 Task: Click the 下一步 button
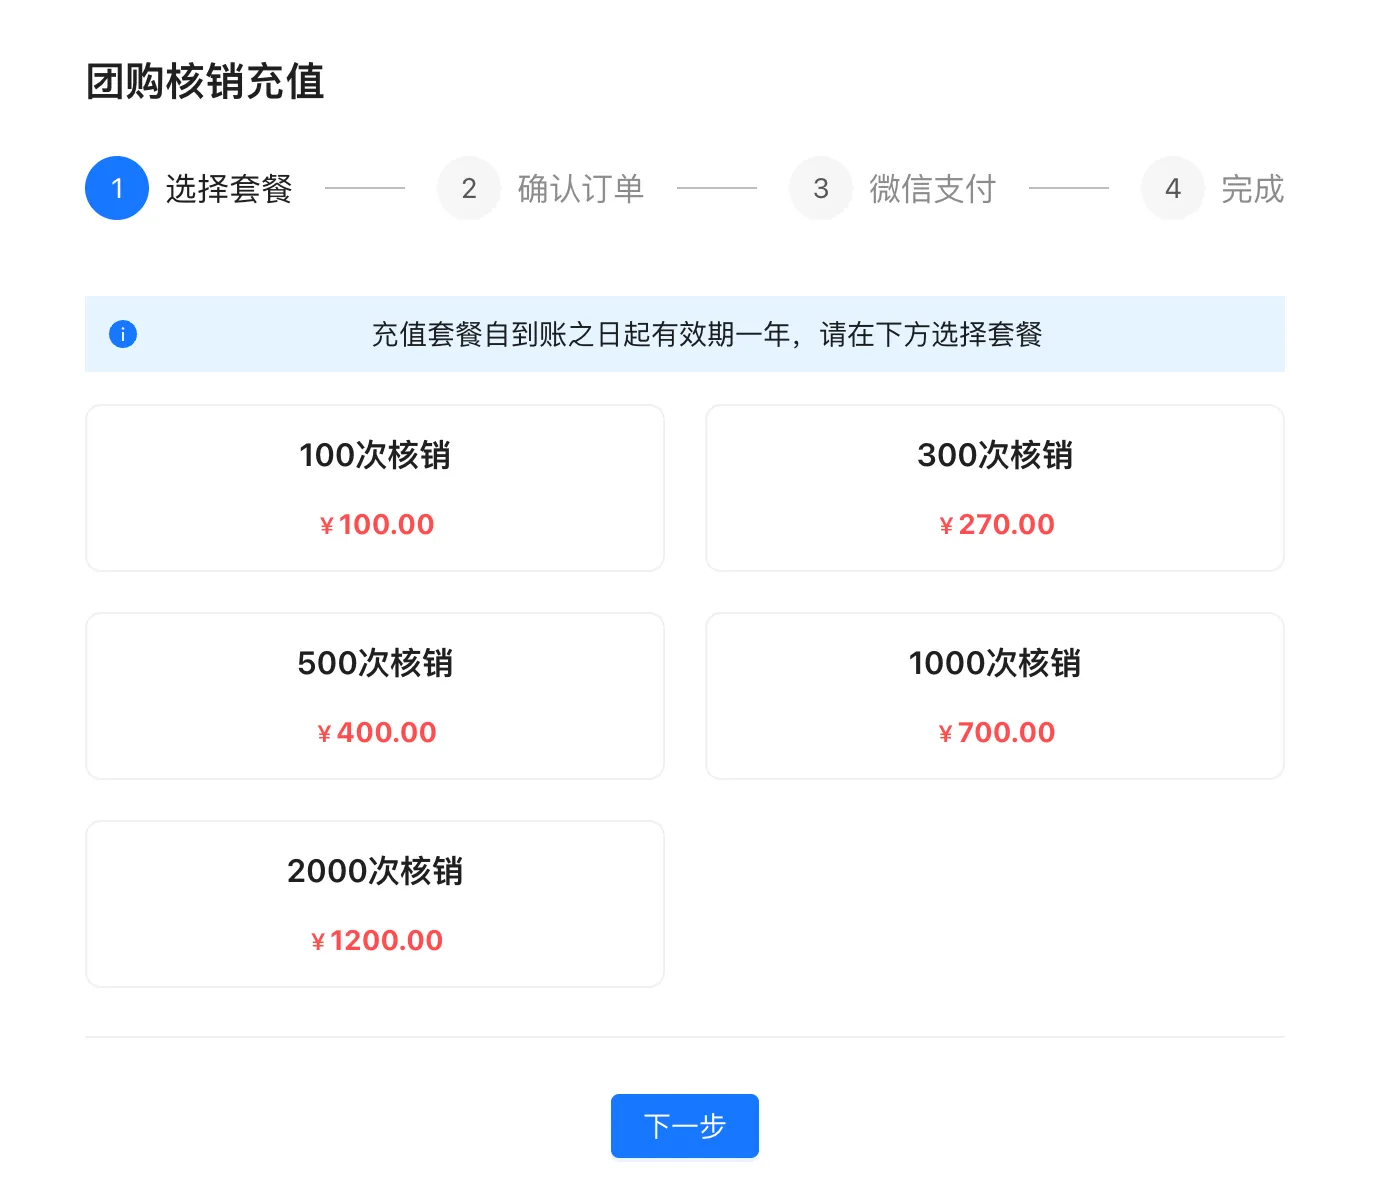(685, 1126)
